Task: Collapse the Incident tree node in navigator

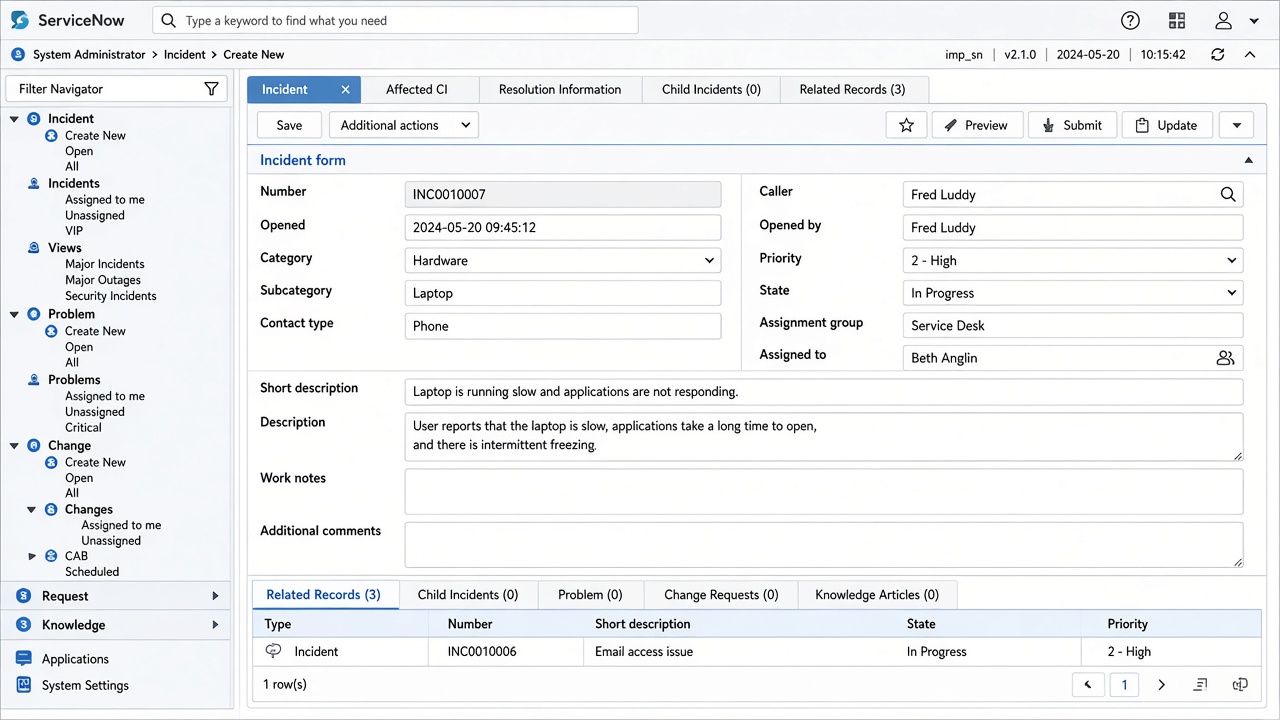Action: [x=14, y=119]
